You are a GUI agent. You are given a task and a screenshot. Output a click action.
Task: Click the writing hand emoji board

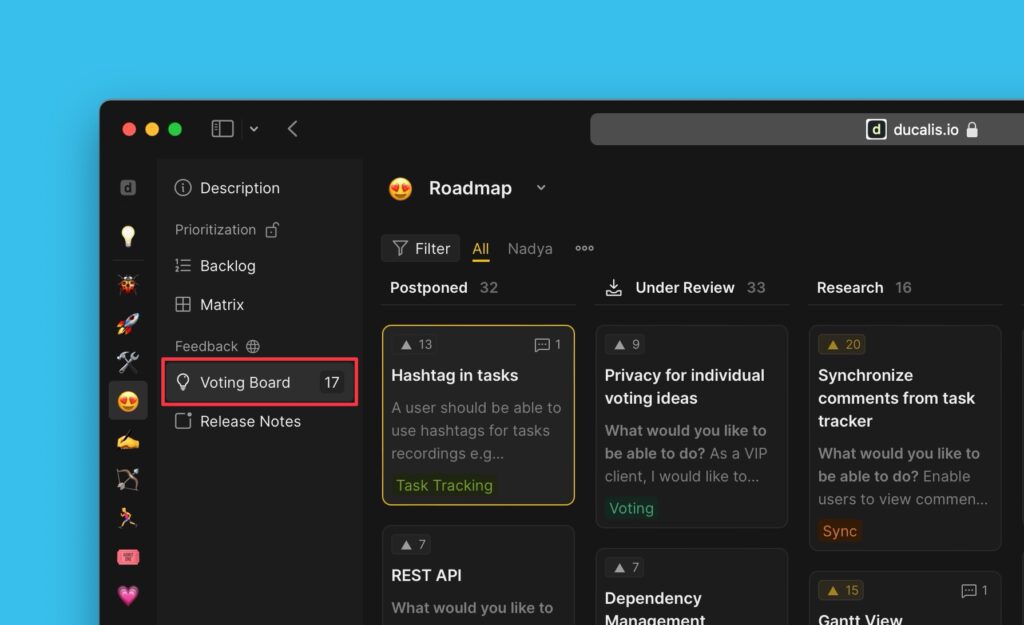[x=128, y=440]
